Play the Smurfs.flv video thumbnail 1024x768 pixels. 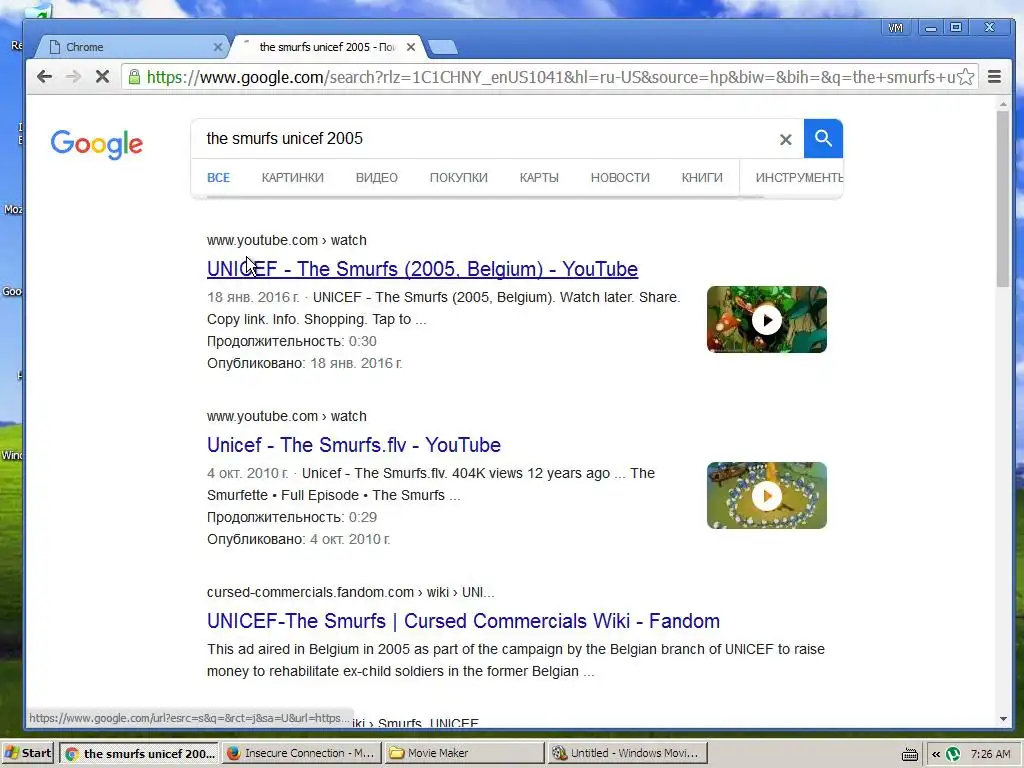tap(767, 496)
